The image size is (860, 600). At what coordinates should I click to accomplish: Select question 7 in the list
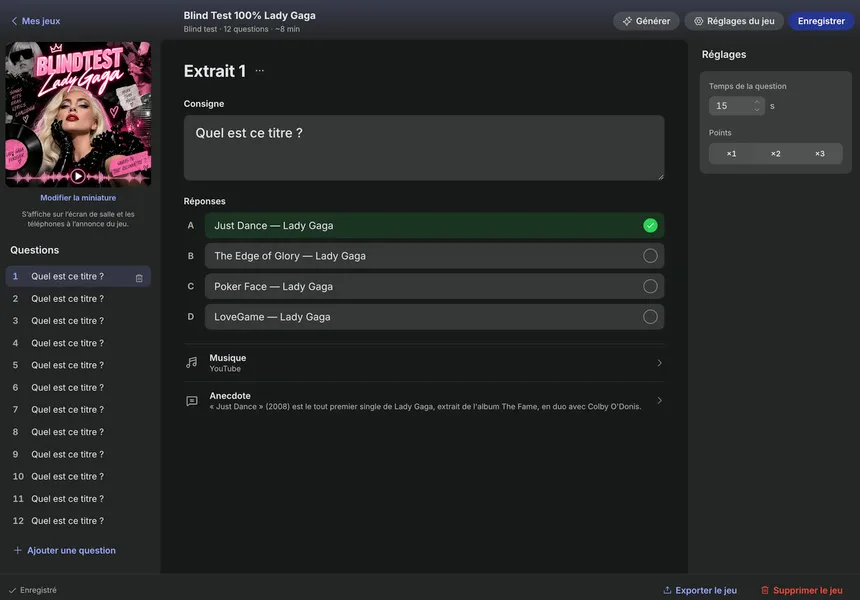click(x=78, y=410)
